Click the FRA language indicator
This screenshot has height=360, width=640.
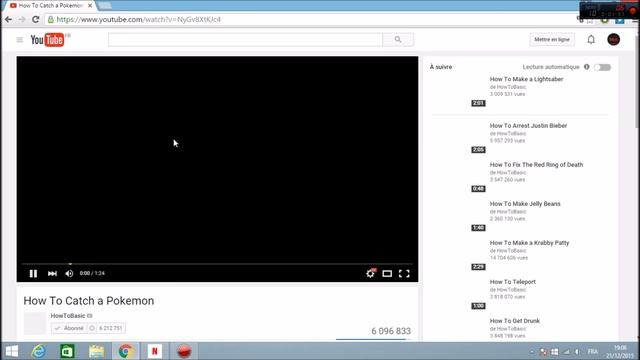click(593, 351)
